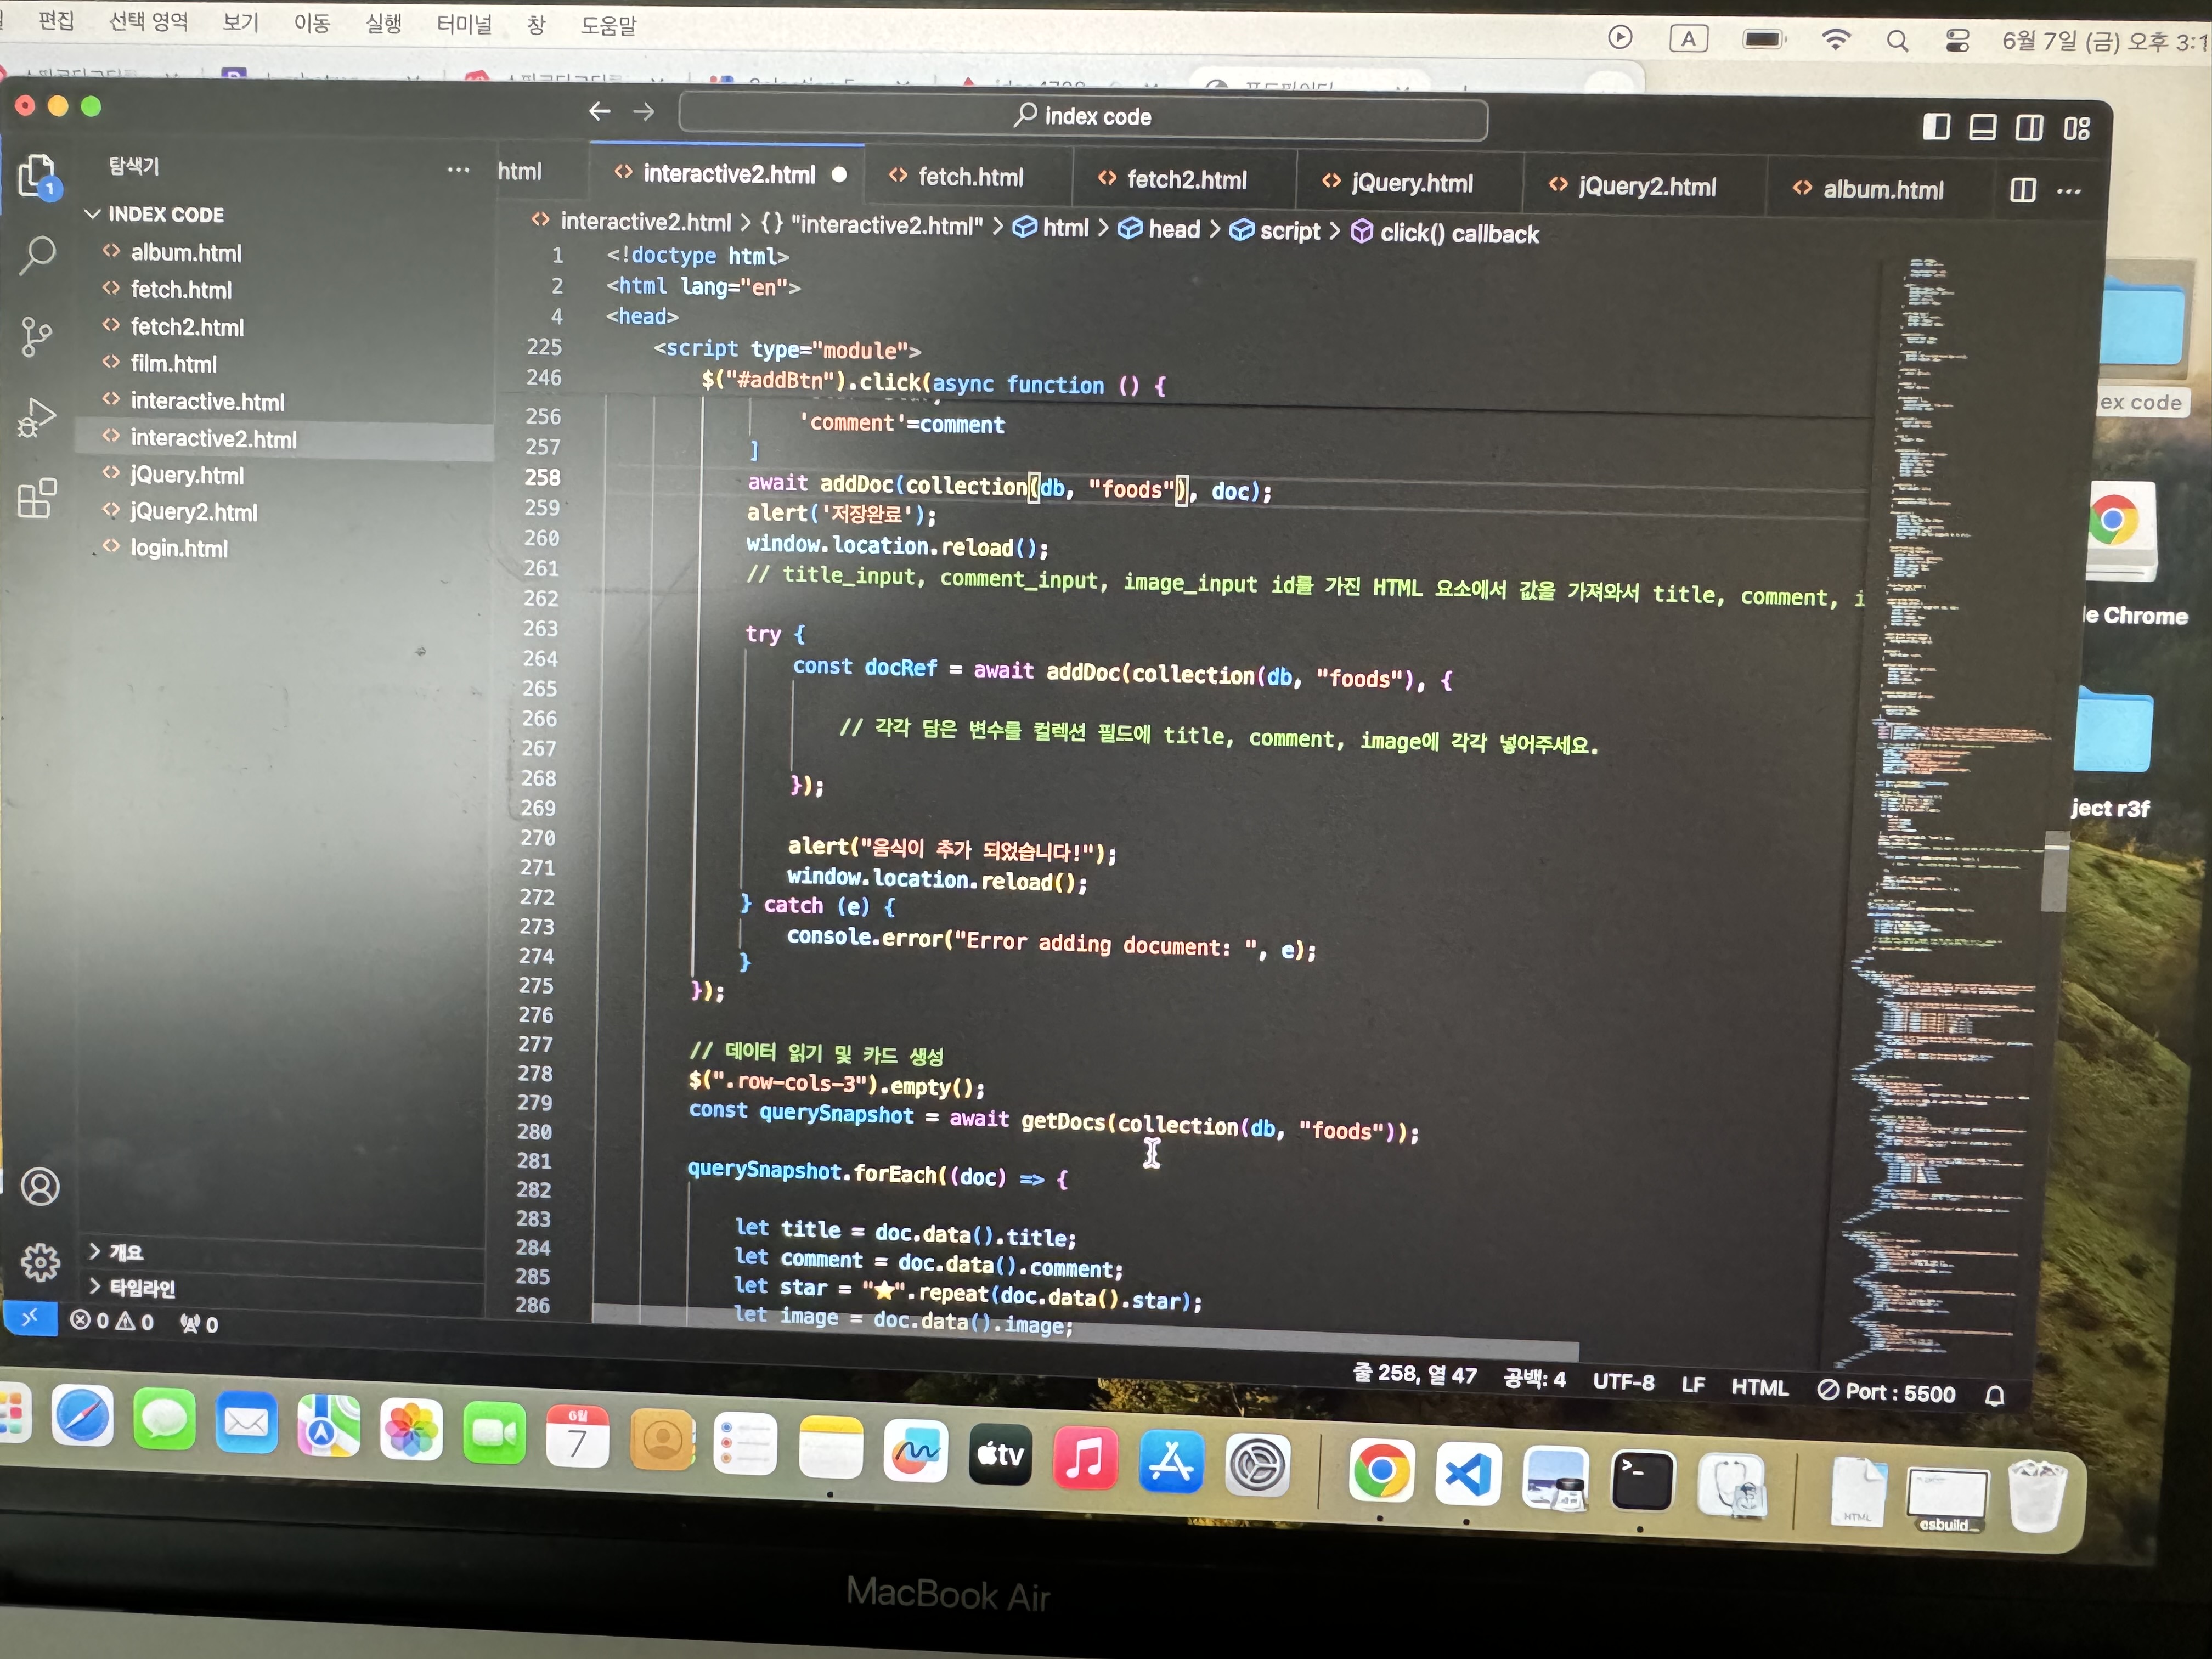
Task: Click the split editor icon
Action: pyautogui.click(x=2022, y=190)
